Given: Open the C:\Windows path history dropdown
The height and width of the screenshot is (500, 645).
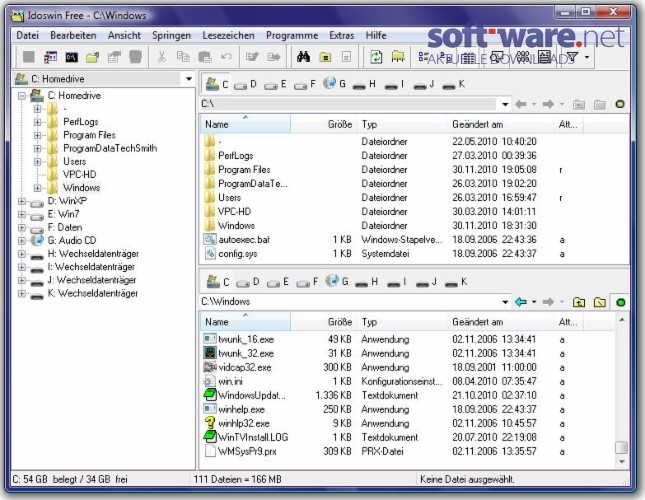Looking at the screenshot, I should click(x=505, y=302).
